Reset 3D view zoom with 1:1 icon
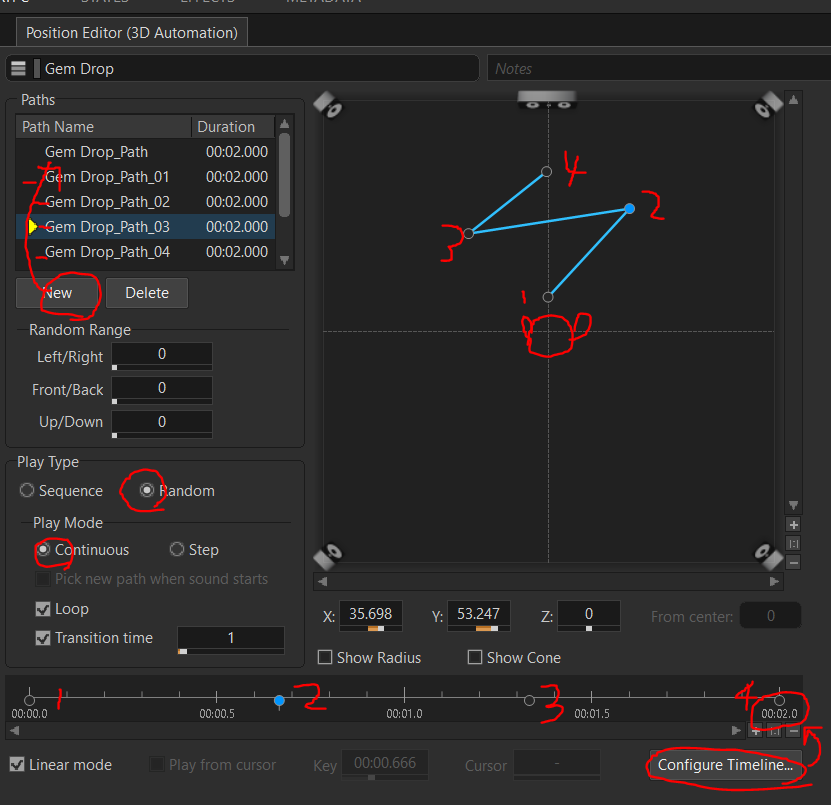This screenshot has width=831, height=805. [793, 543]
